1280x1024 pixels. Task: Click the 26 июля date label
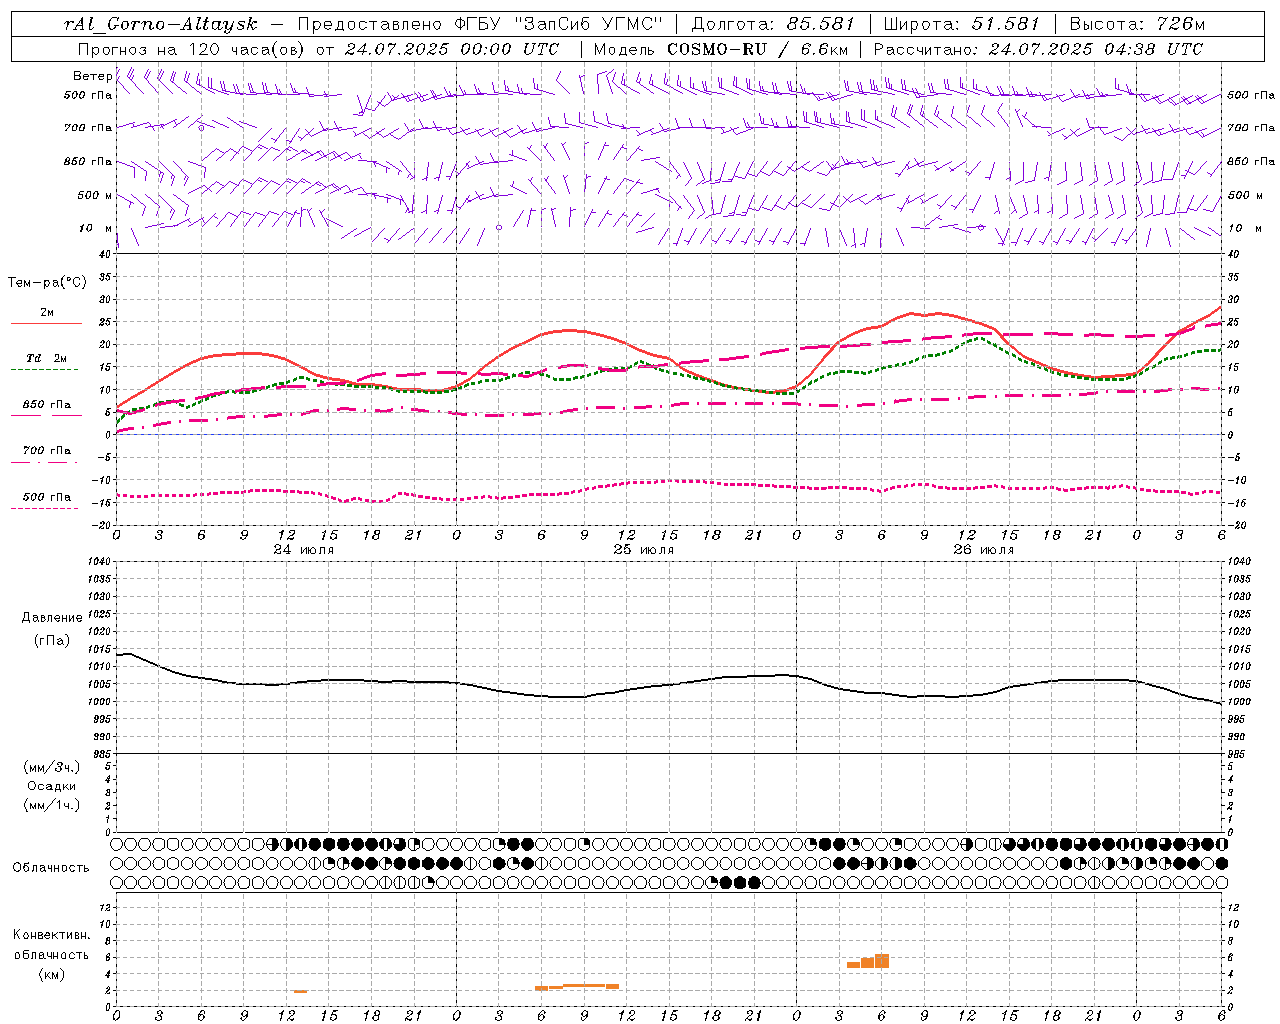[x=983, y=550]
